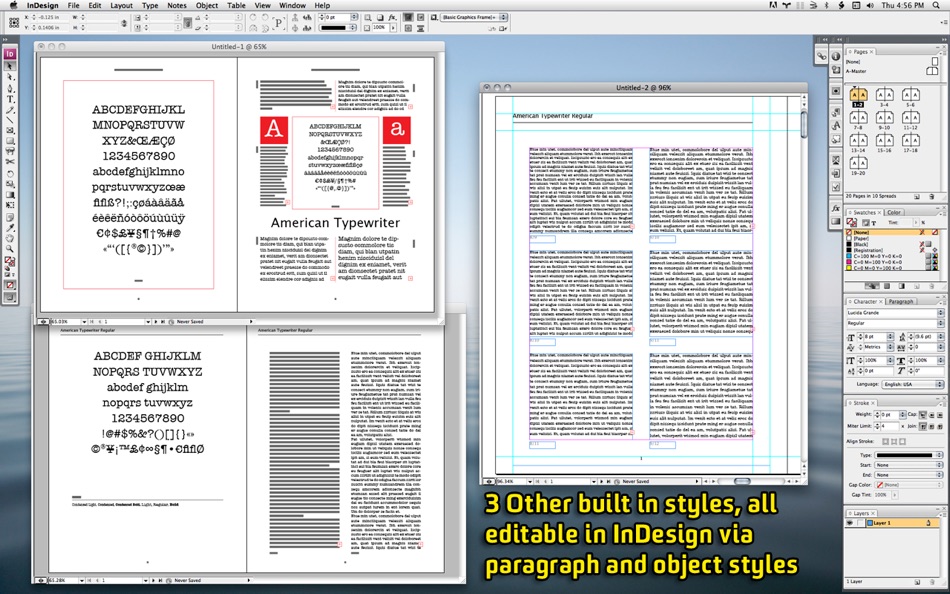The image size is (950, 594).
Task: Select spread 3-4 thumbnail in Pages
Action: (884, 95)
